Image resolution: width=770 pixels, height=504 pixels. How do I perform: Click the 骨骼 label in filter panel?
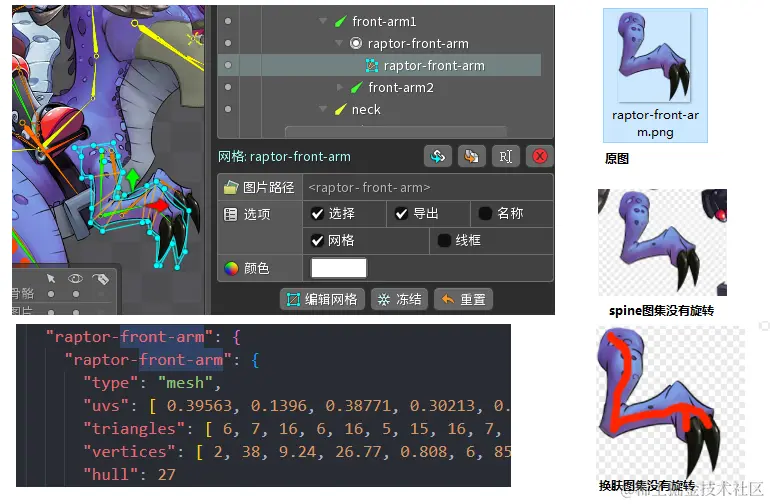[x=23, y=294]
